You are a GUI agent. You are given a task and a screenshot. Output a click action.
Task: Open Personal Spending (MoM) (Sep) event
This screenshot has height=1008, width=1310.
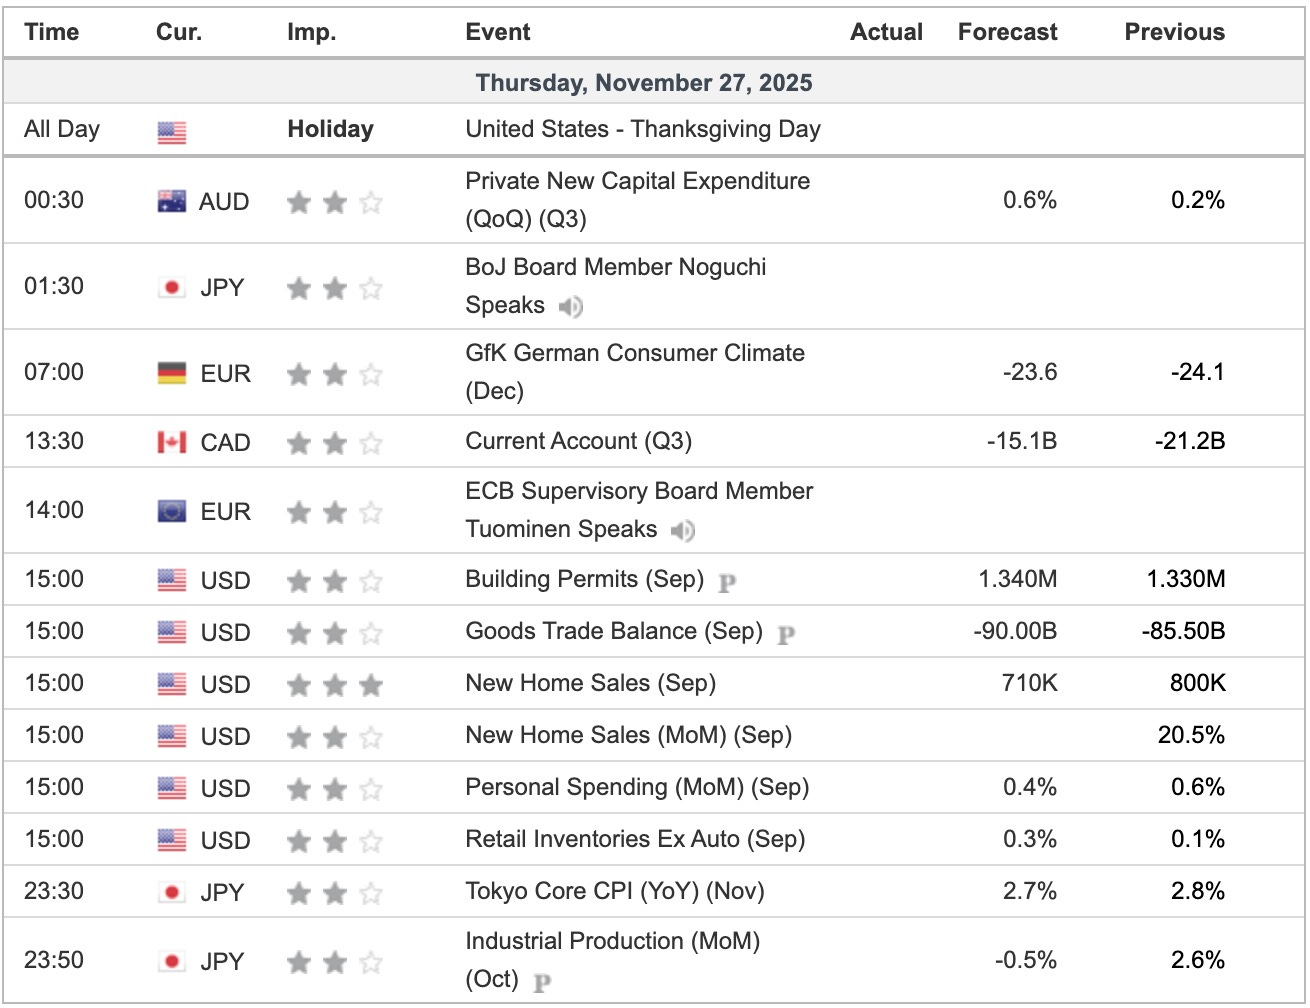click(x=637, y=787)
